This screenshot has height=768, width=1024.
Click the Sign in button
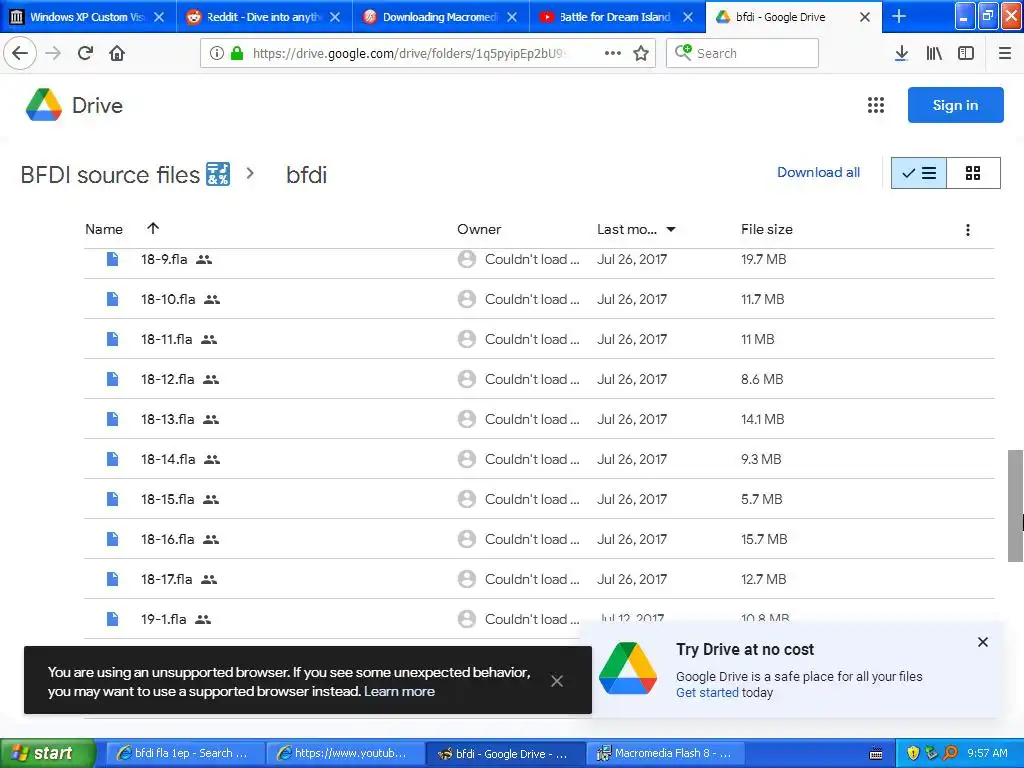(955, 105)
